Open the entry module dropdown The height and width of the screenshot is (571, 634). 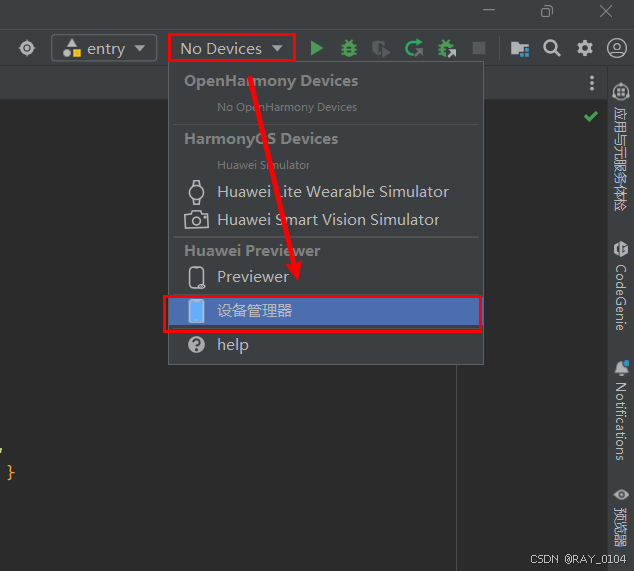pyautogui.click(x=104, y=48)
